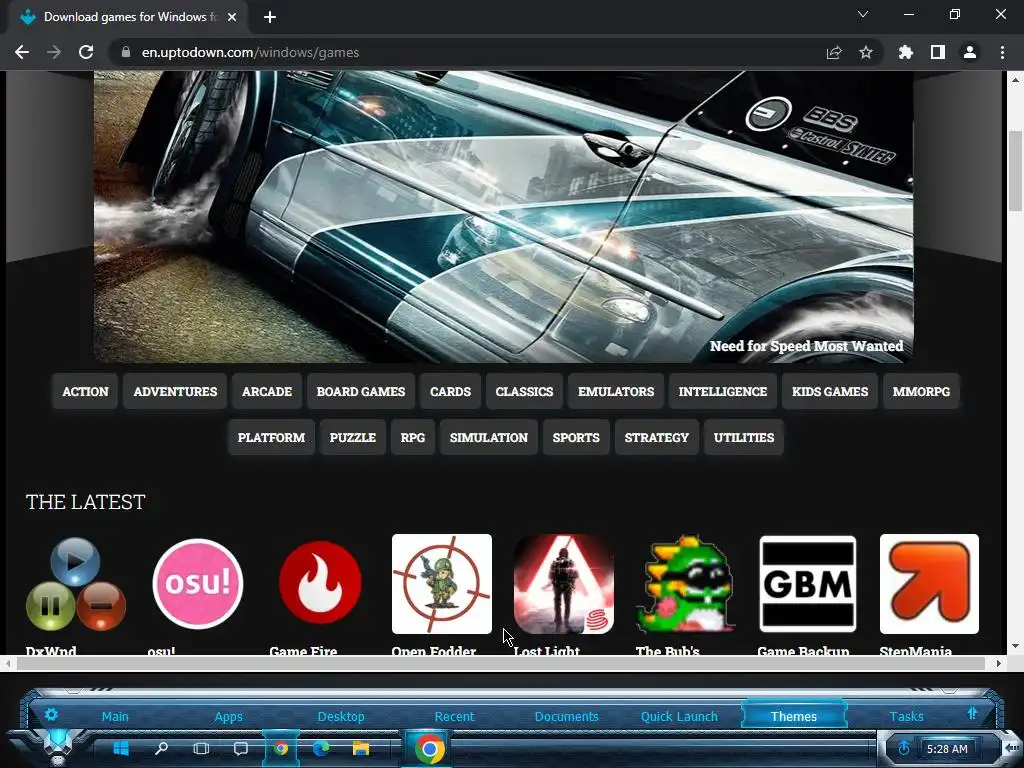This screenshot has width=1024, height=768.
Task: Select the Themes dock tab
Action: pos(793,716)
